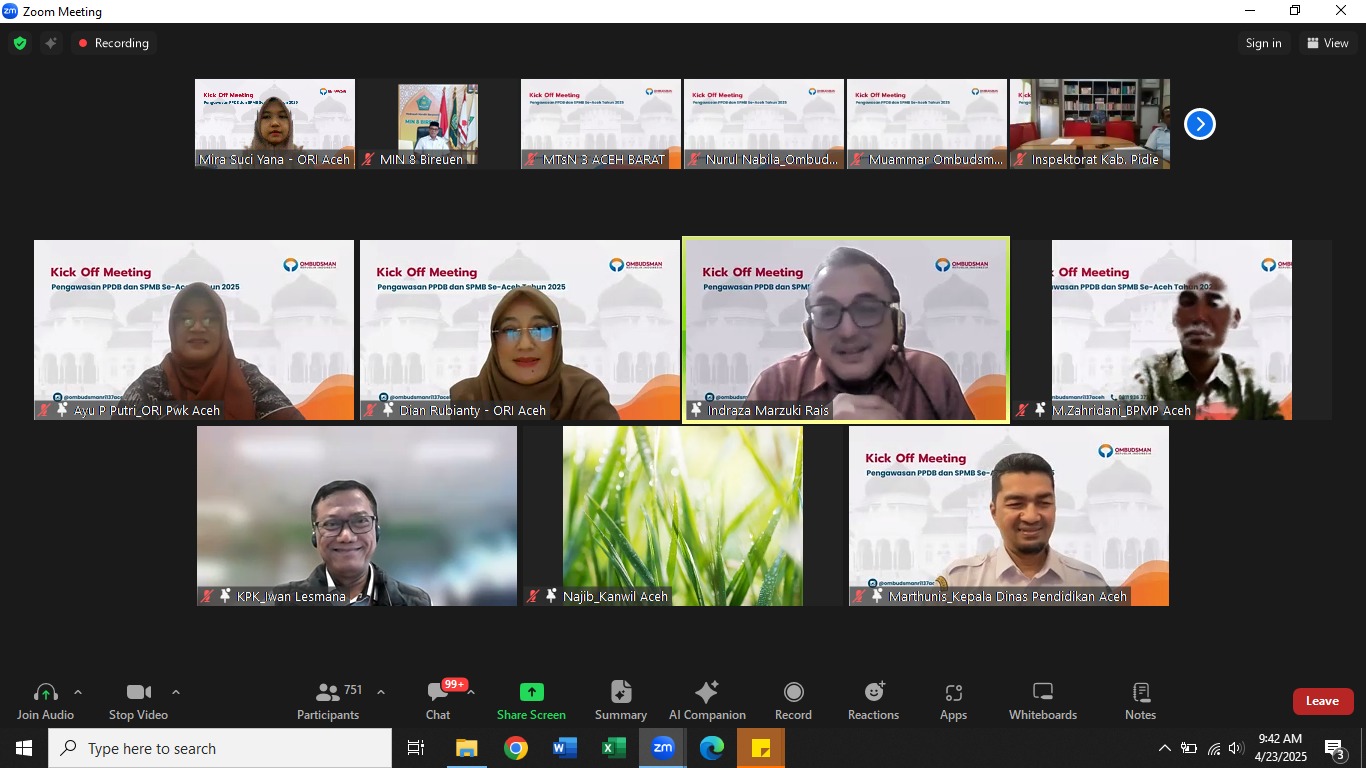Expand audio options arrow next to Join Audio
This screenshot has width=1366, height=768.
pyautogui.click(x=78, y=692)
